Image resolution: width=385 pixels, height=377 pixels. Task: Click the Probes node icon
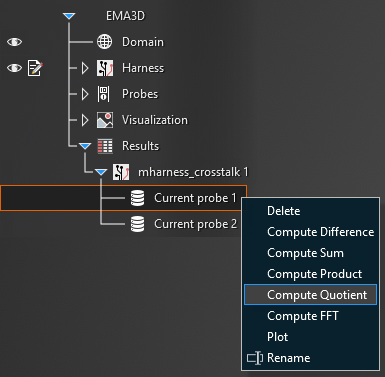click(x=103, y=94)
